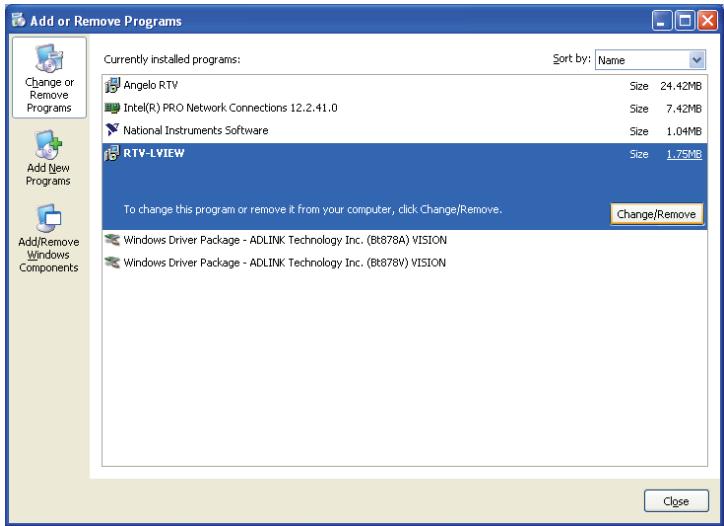
Task: Select Angelo RTV in the program list
Action: pos(404,85)
